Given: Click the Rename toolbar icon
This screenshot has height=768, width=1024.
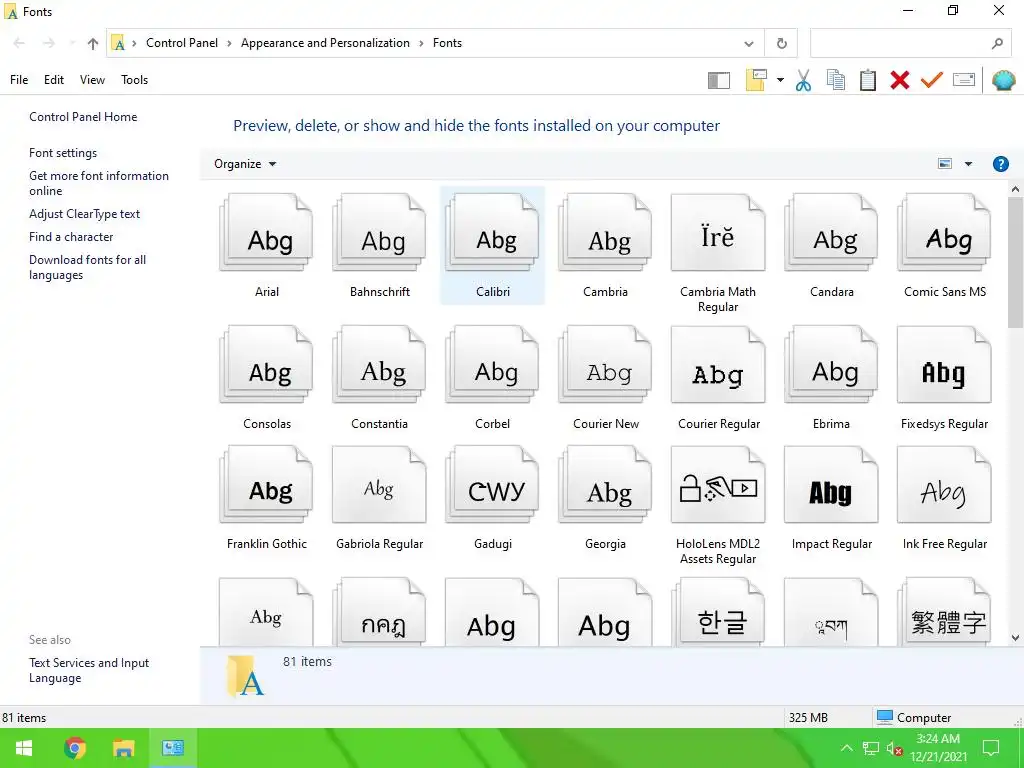Looking at the screenshot, I should tap(964, 80).
